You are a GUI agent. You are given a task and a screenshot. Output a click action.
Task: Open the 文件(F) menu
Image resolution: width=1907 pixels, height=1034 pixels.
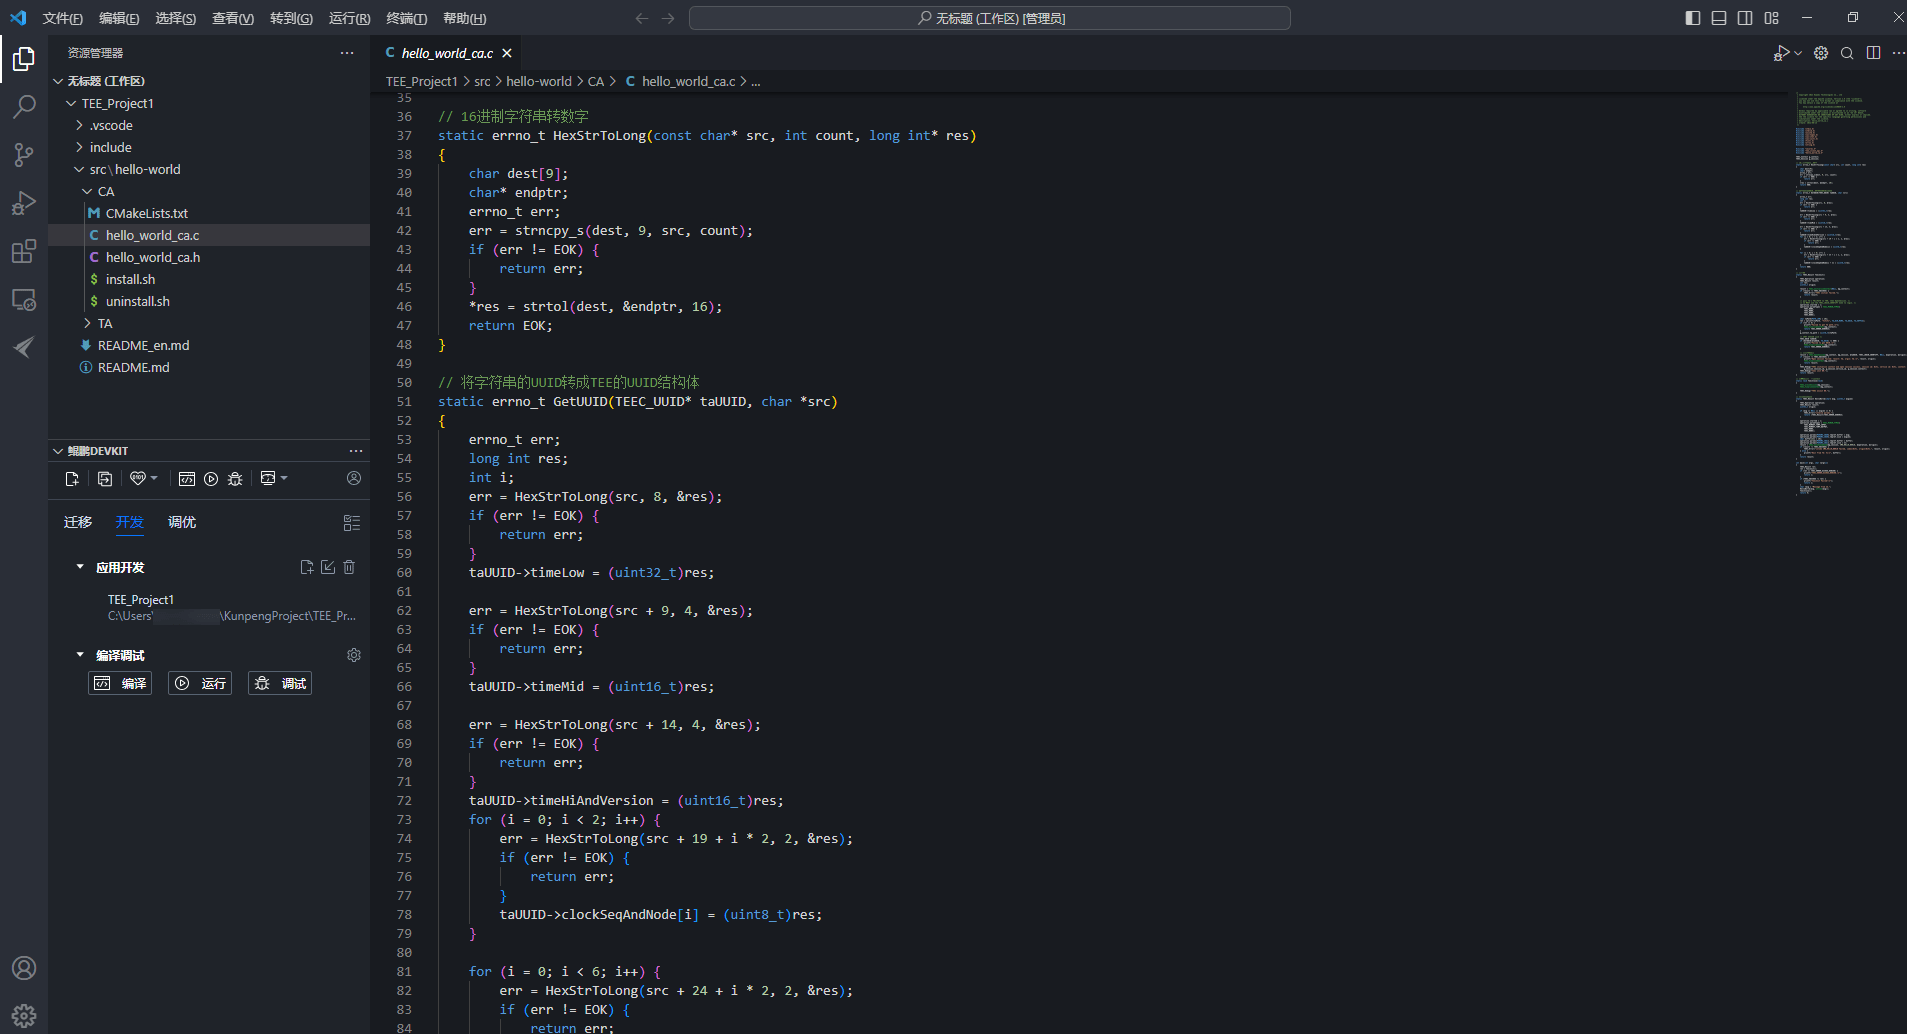63,18
